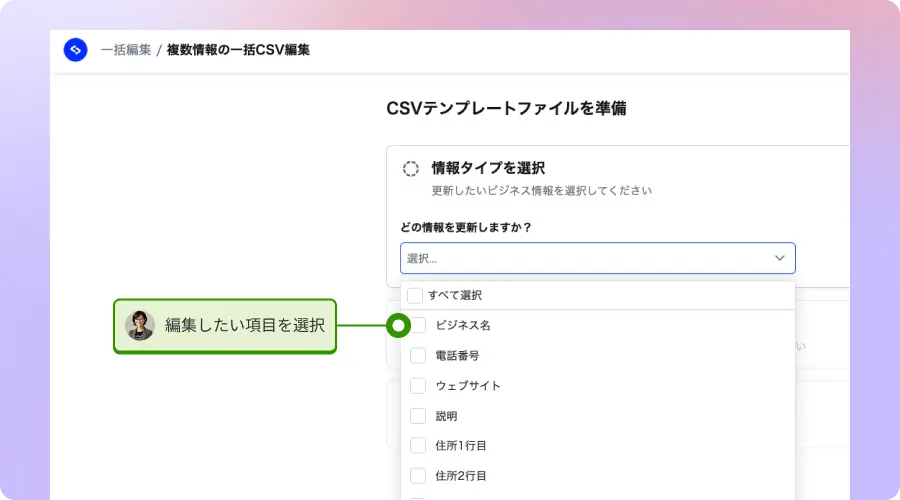Select the 説明 option label

446,416
